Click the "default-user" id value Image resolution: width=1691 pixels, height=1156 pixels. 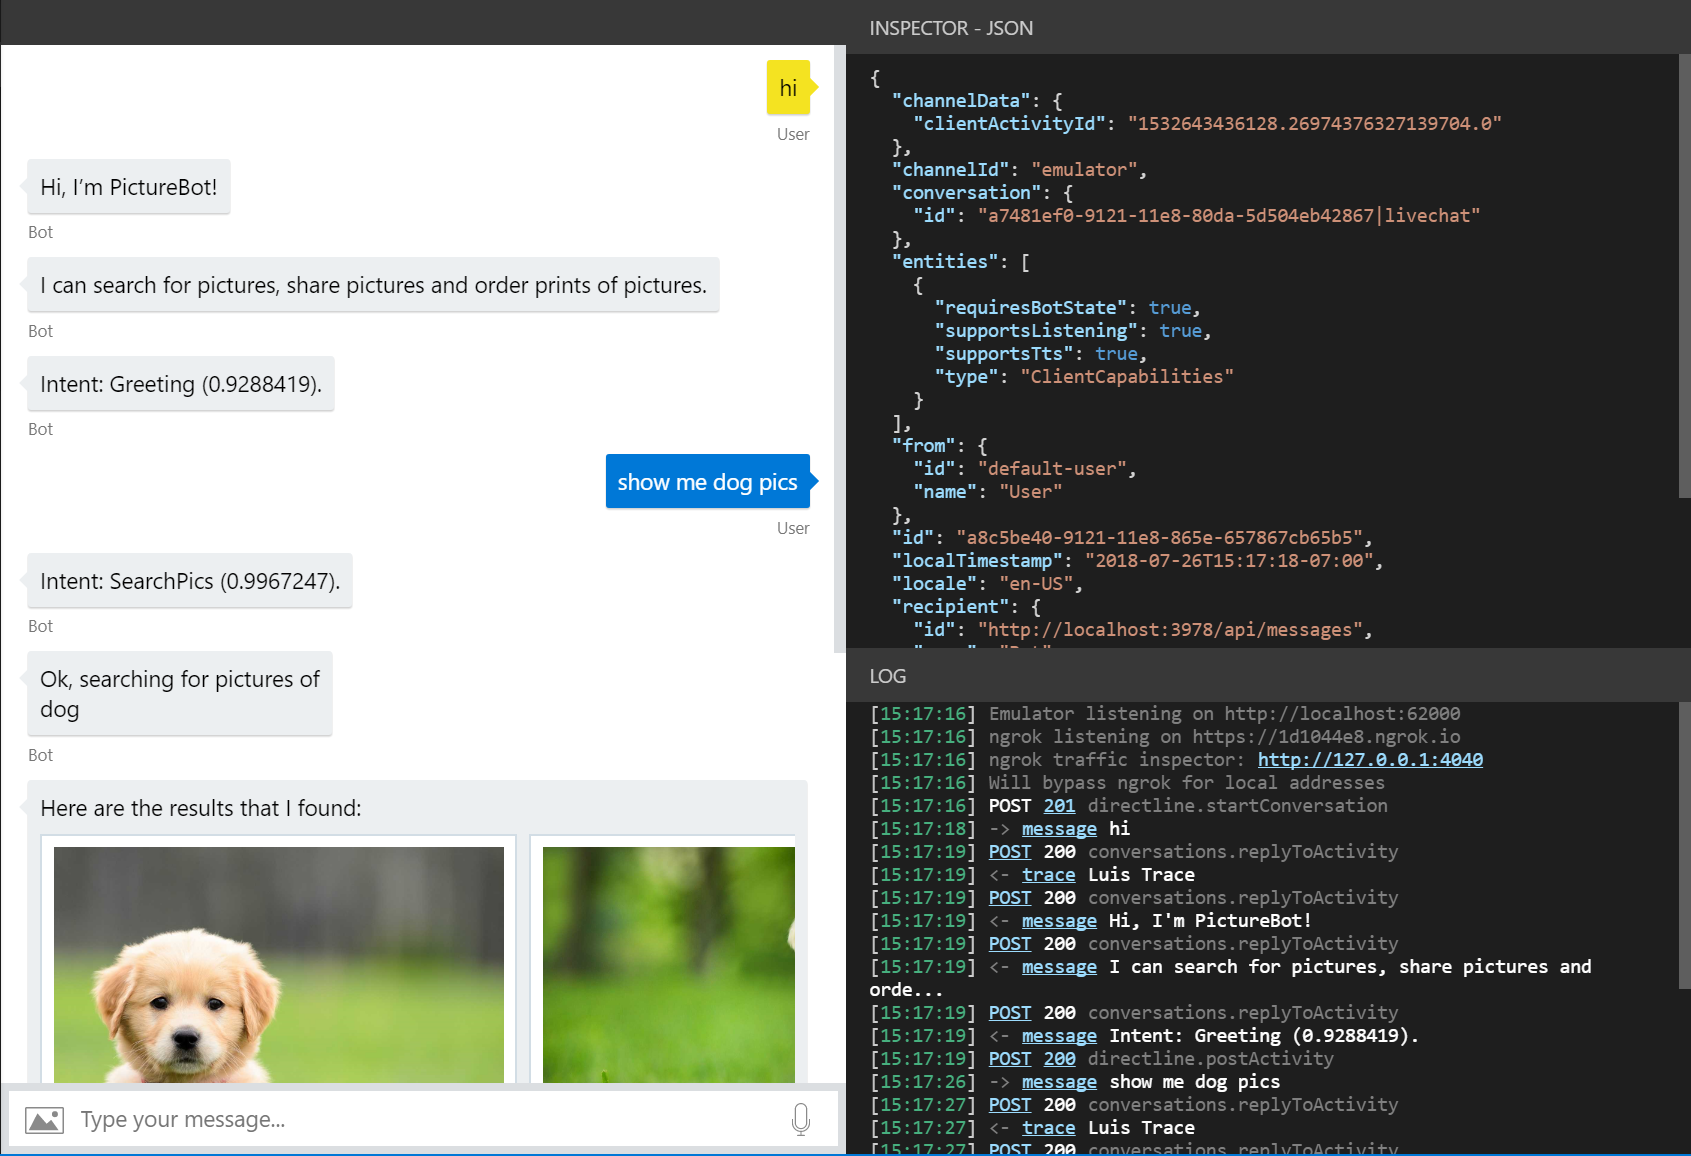(x=1053, y=469)
